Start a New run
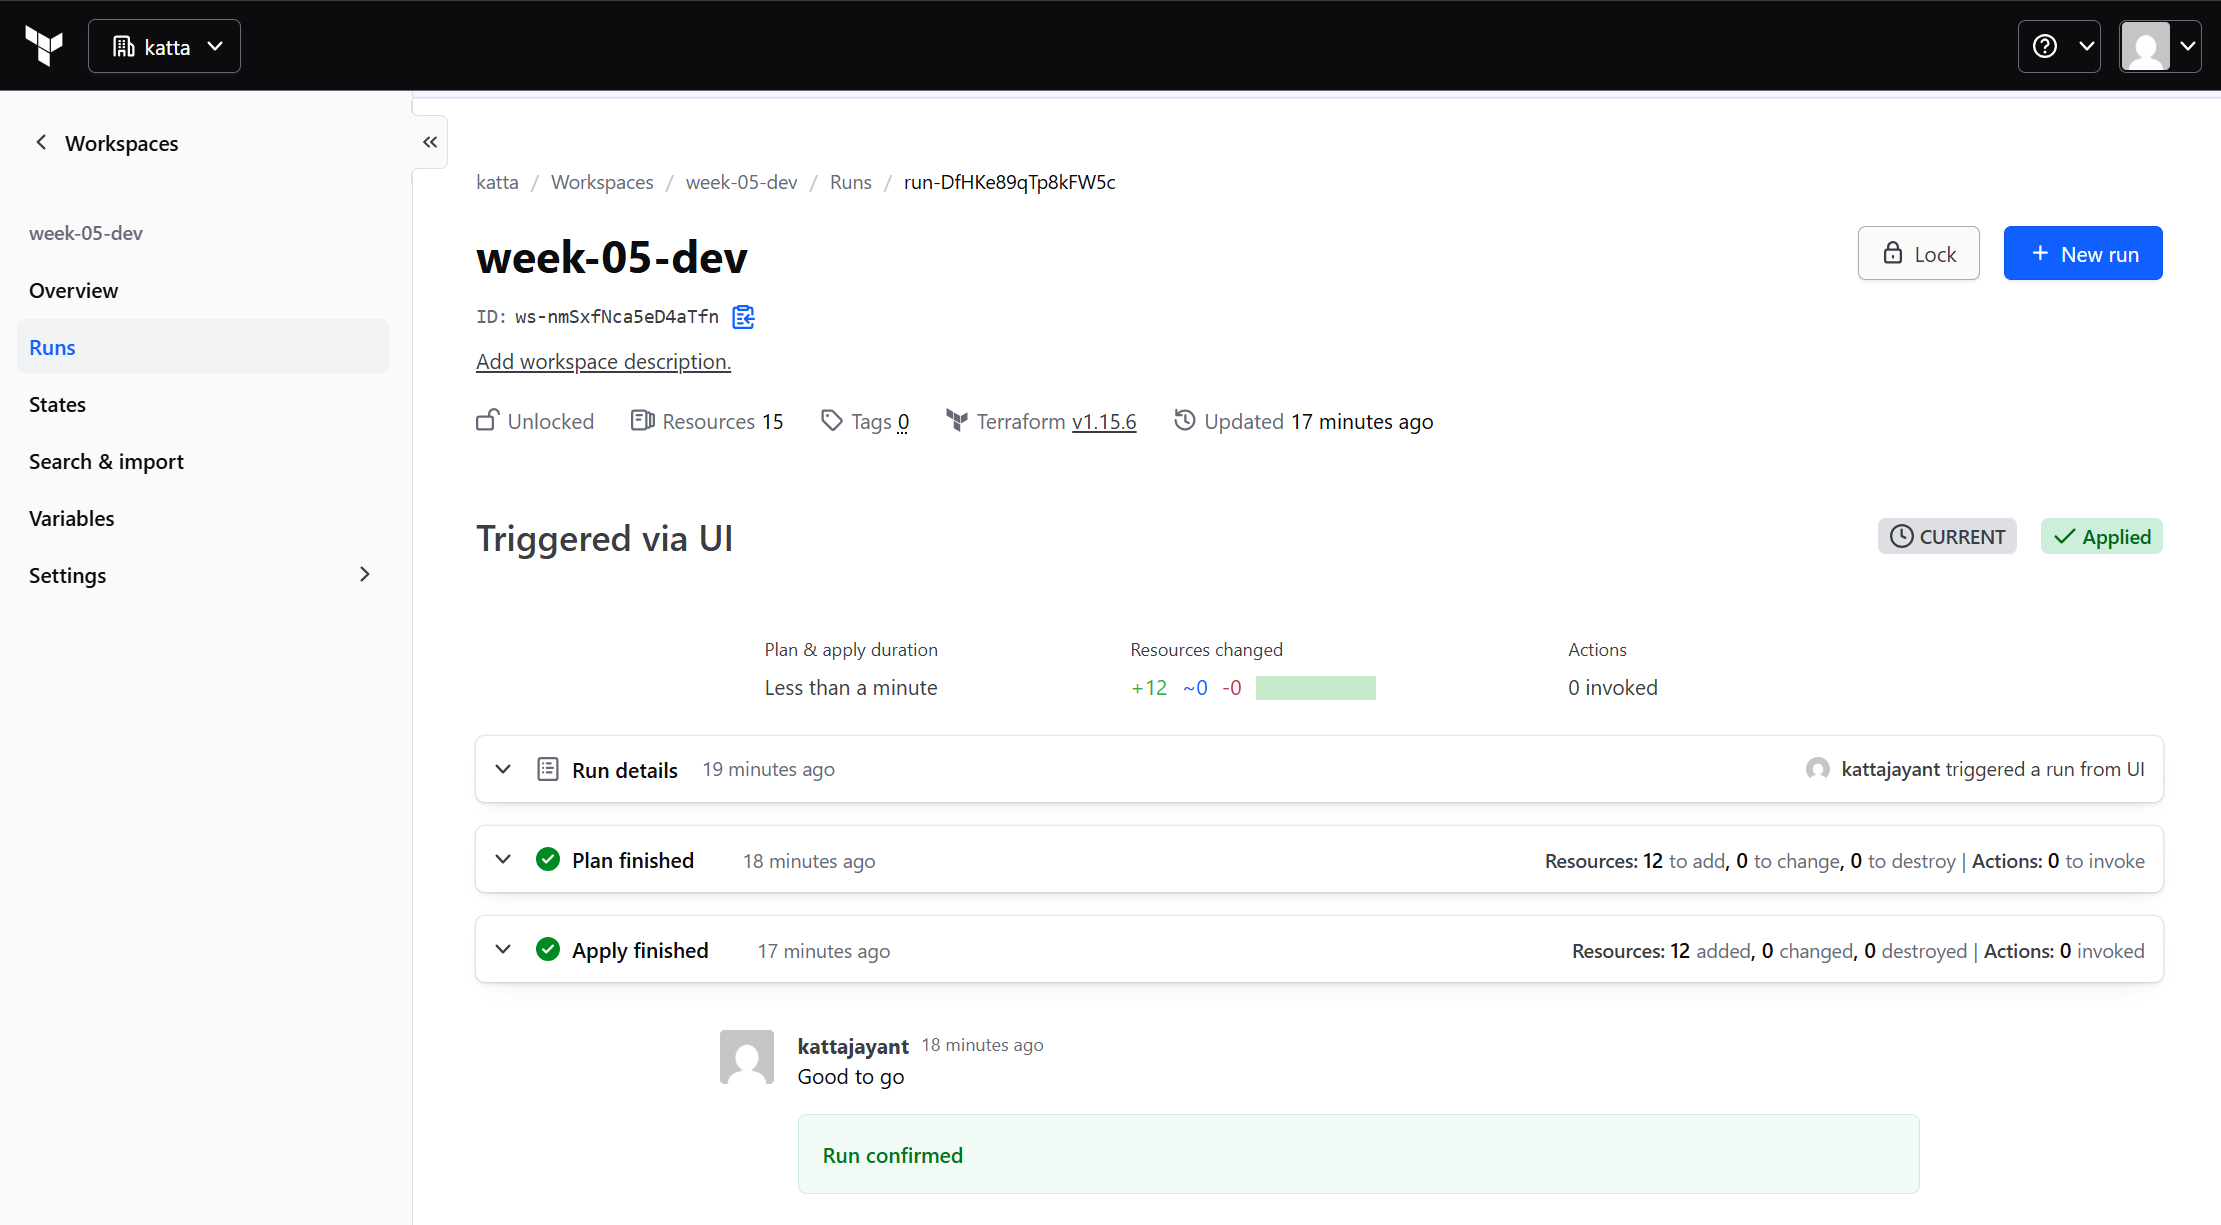2221x1225 pixels. (2083, 253)
